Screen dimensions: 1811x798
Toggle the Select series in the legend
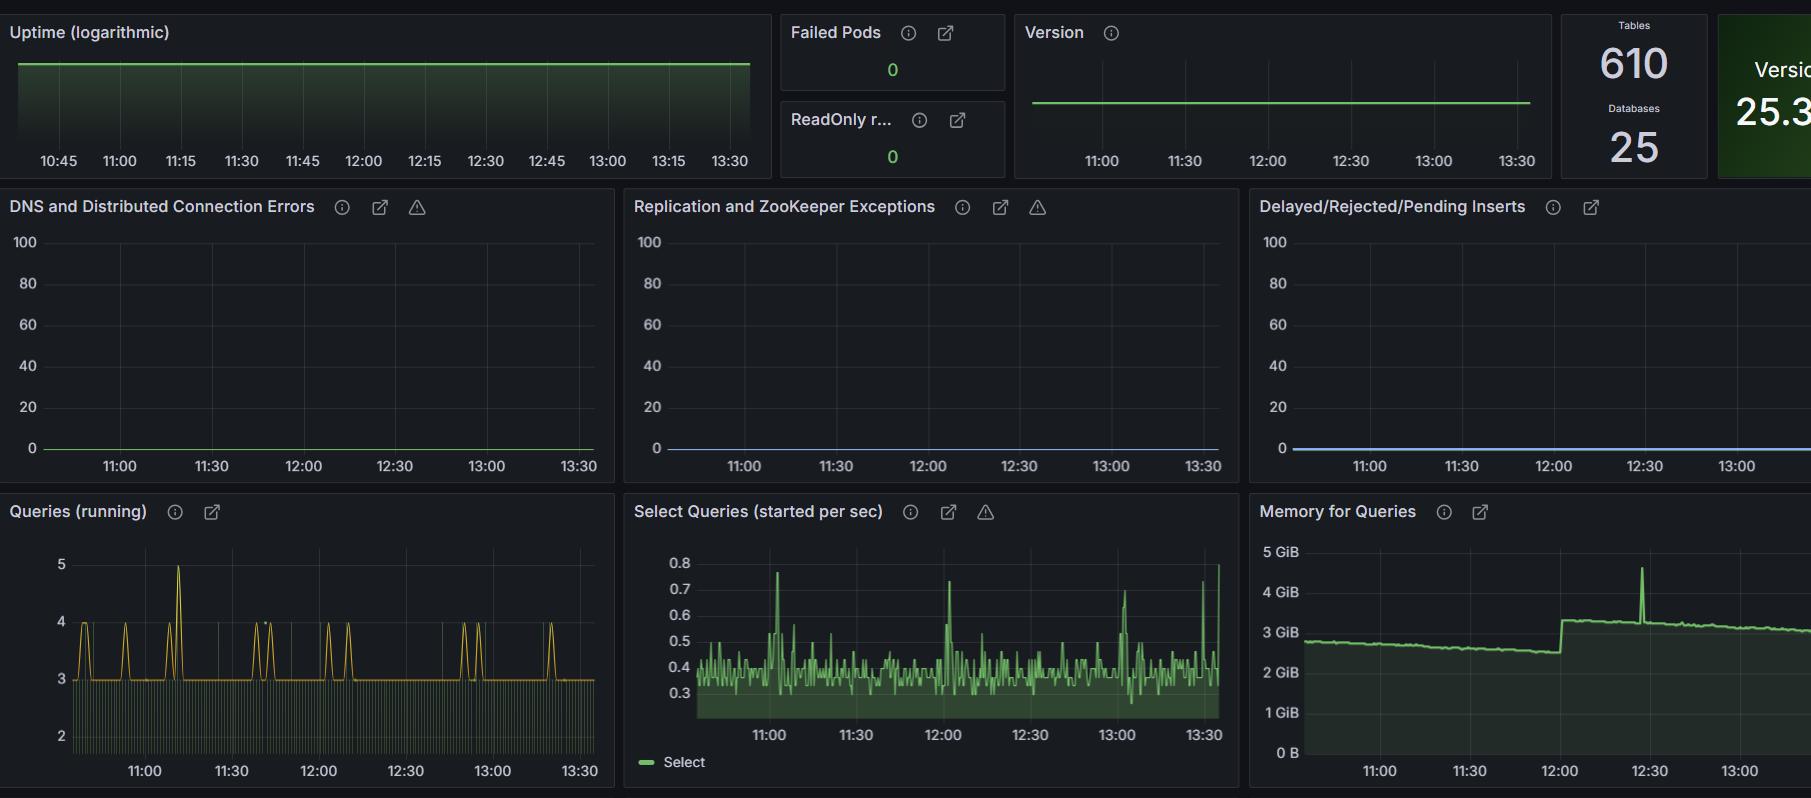point(684,762)
